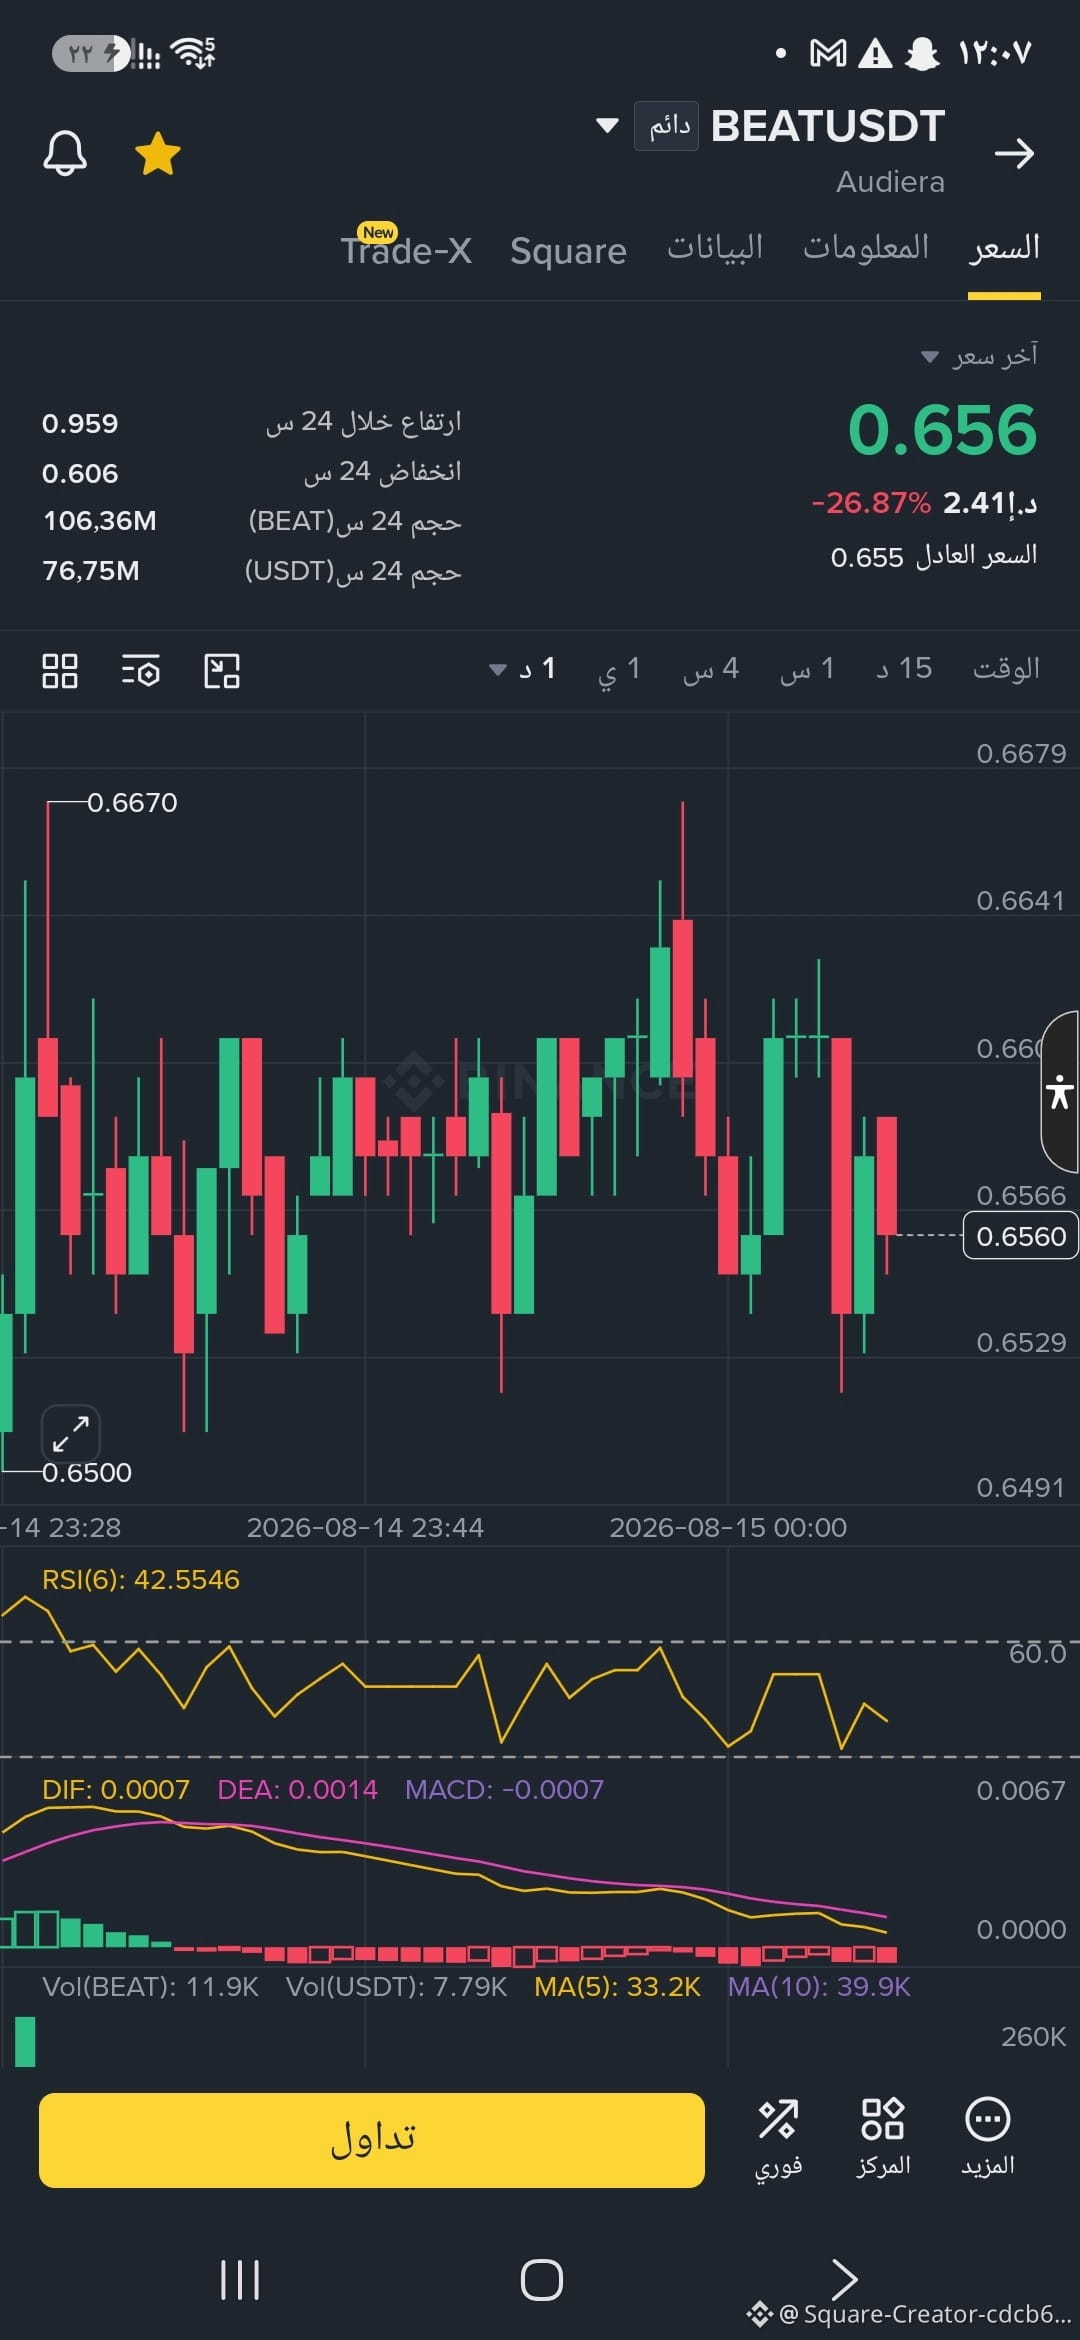Viewport: 1080px width, 2340px height.
Task: Tap the 24h low value 0.606
Action: [80, 474]
